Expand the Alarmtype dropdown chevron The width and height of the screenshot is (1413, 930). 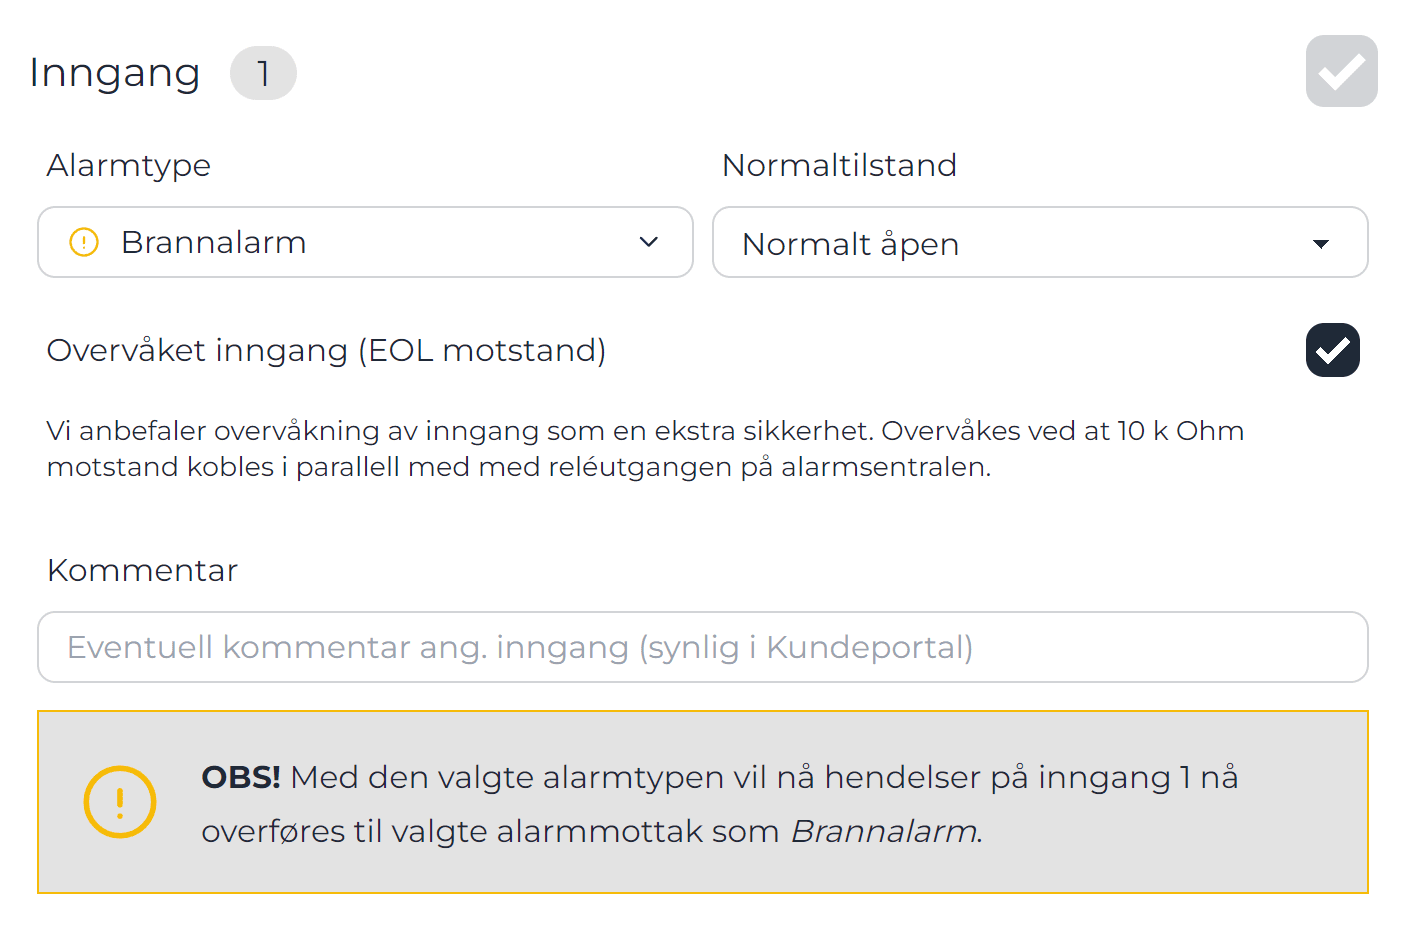coord(649,242)
